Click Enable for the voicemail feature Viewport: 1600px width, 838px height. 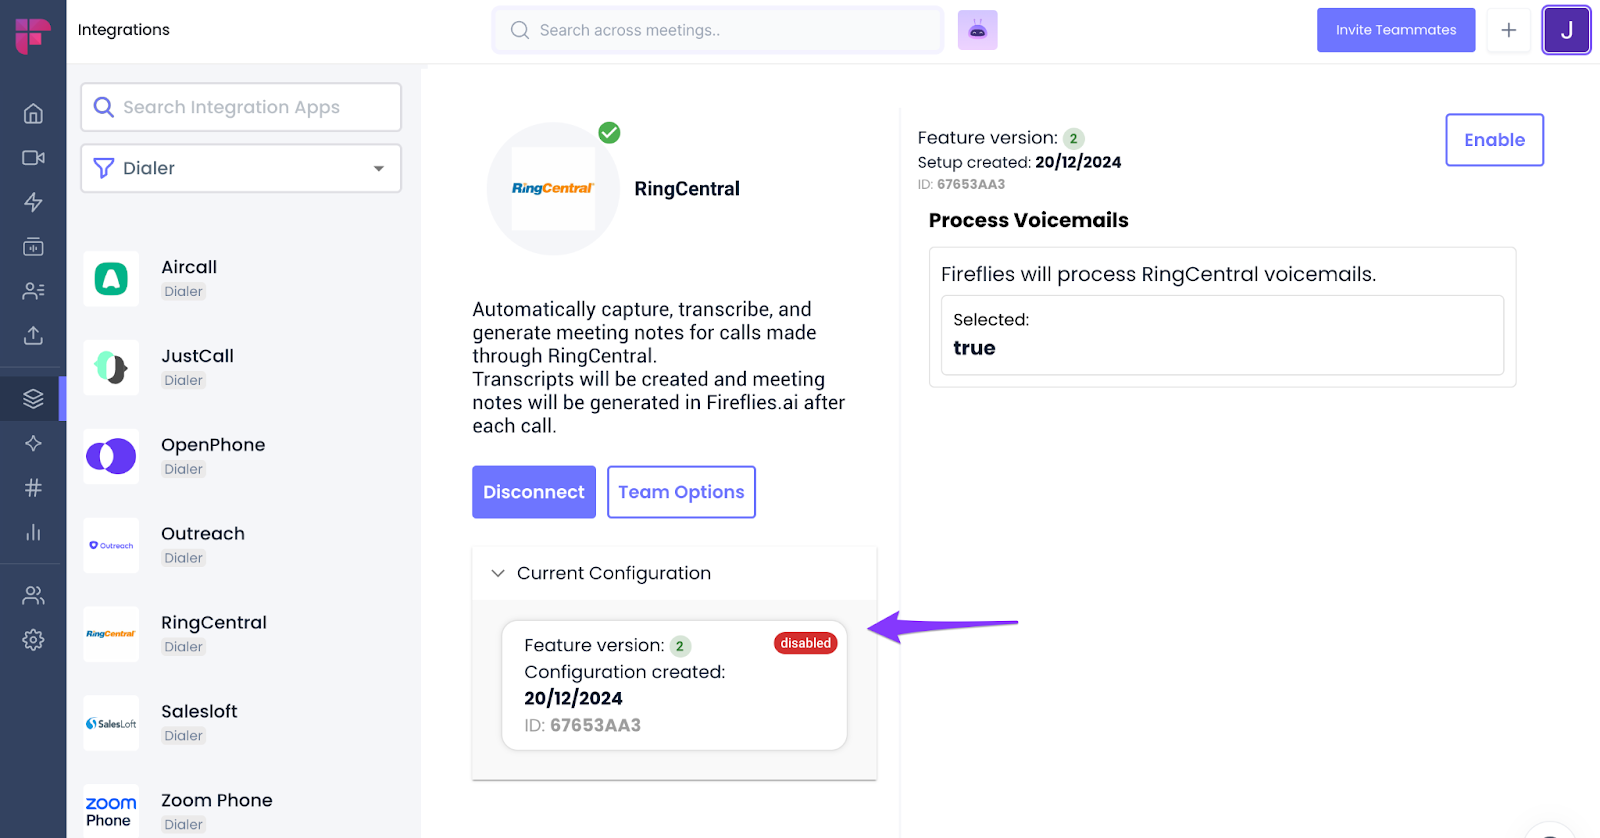pyautogui.click(x=1494, y=140)
